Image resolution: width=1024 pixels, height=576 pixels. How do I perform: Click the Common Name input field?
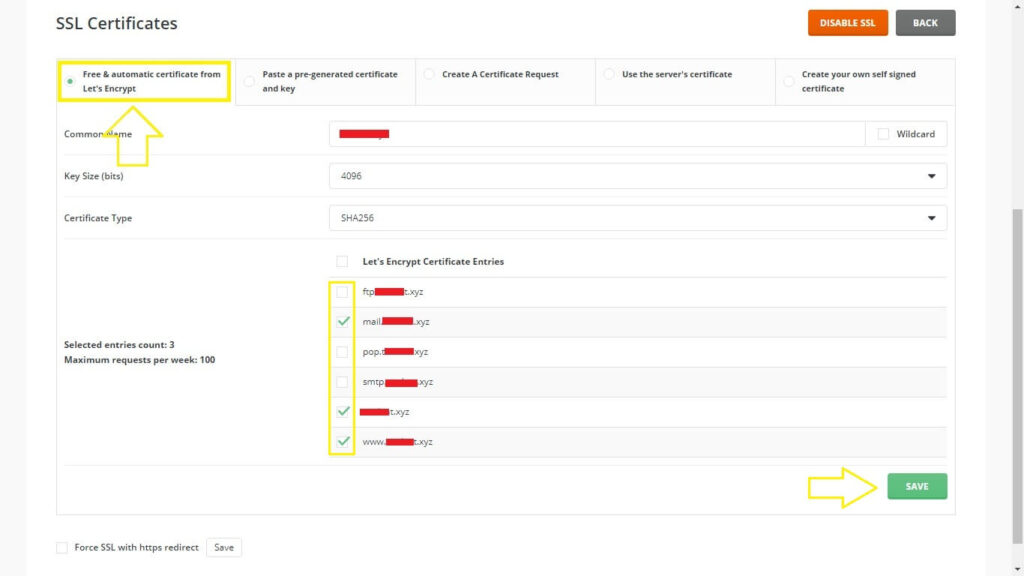click(597, 134)
